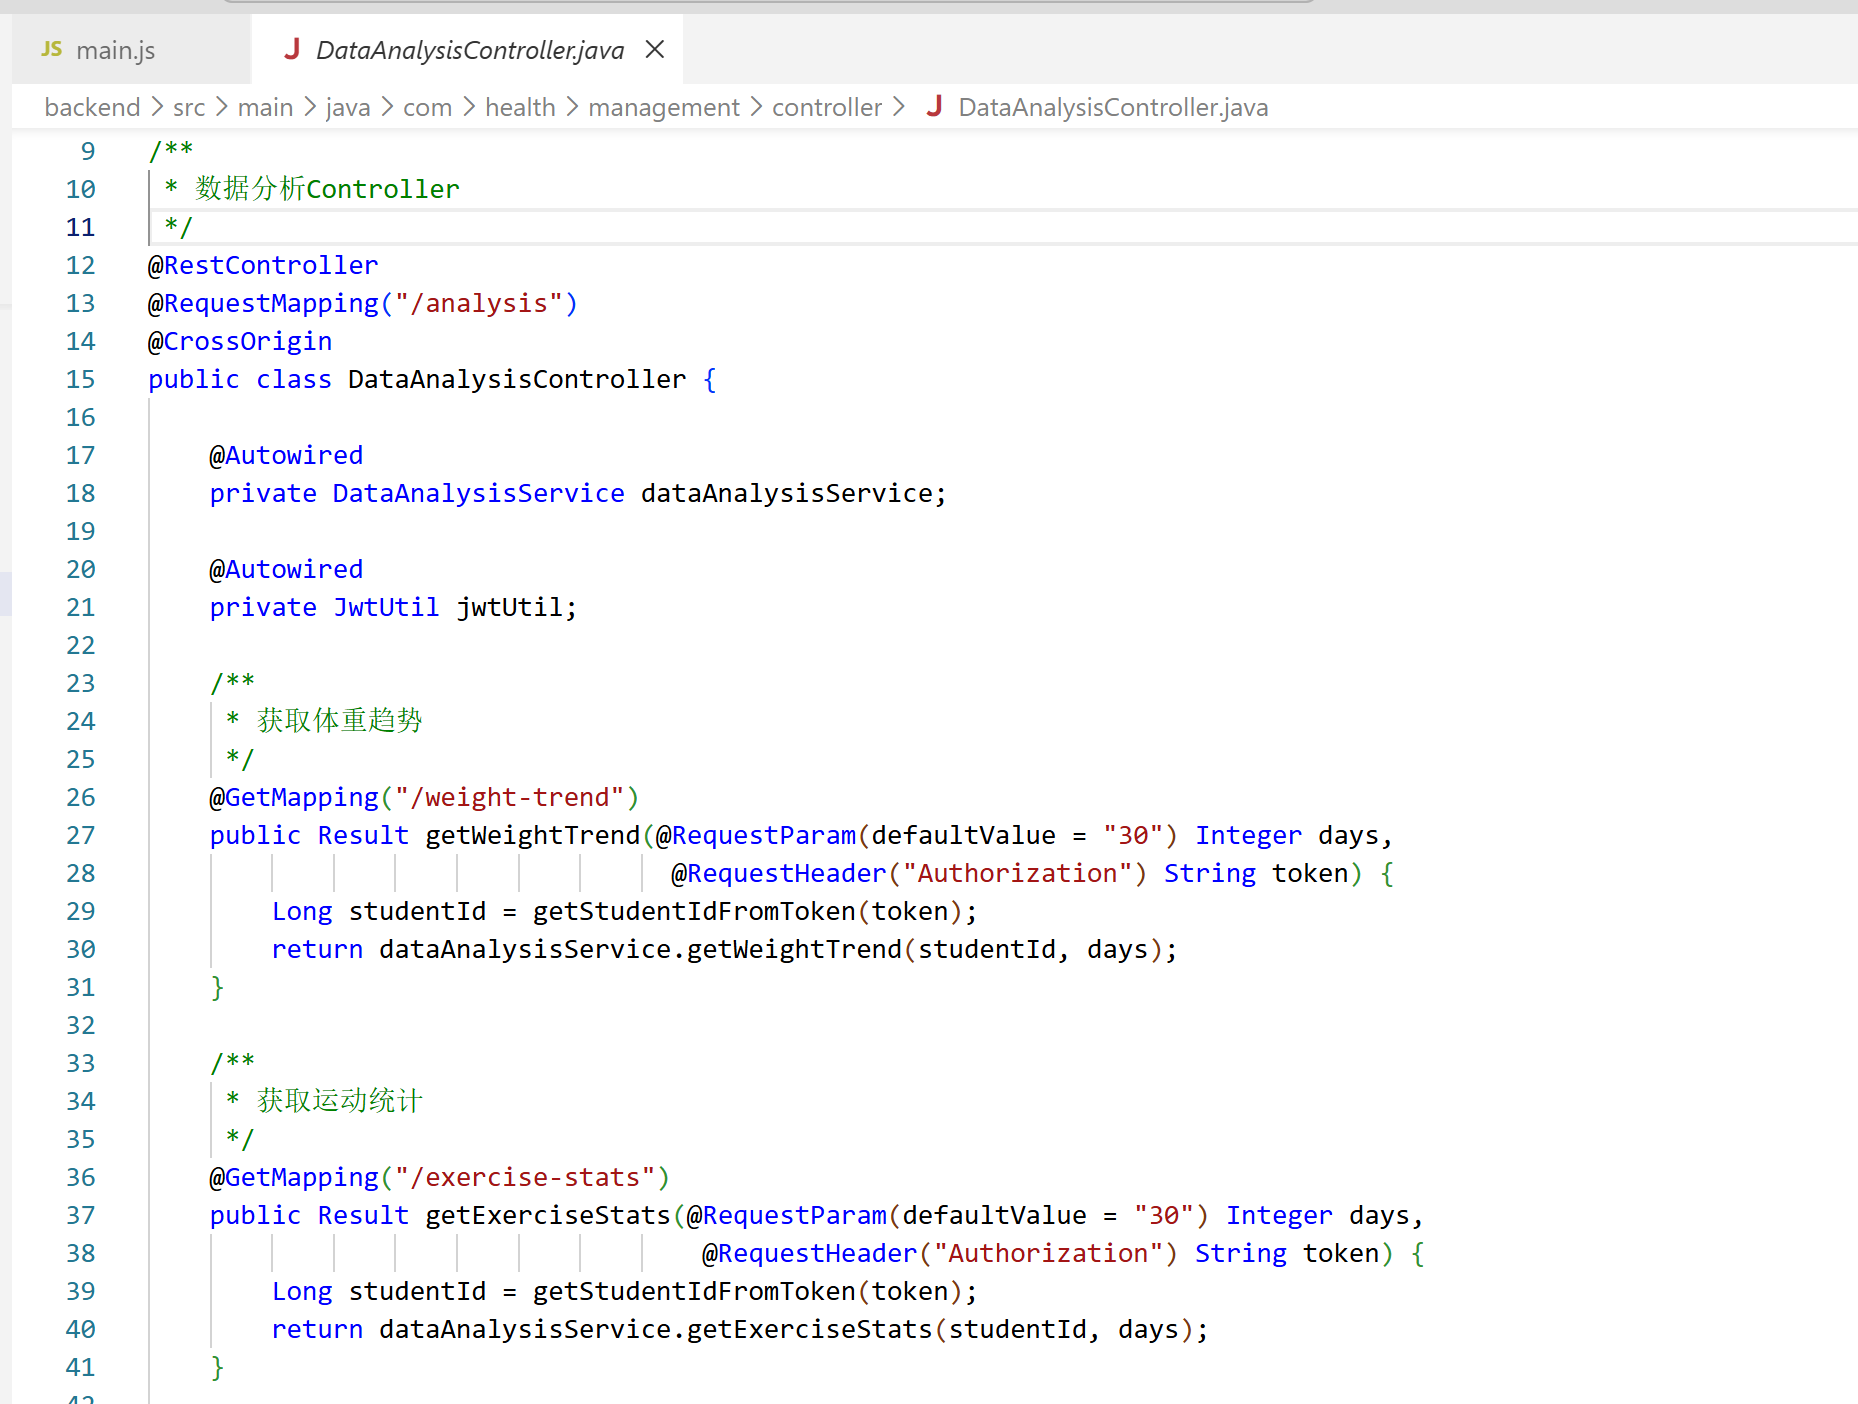The image size is (1858, 1404).
Task: Click getExerciseStats method name on line 37
Action: pos(548,1215)
